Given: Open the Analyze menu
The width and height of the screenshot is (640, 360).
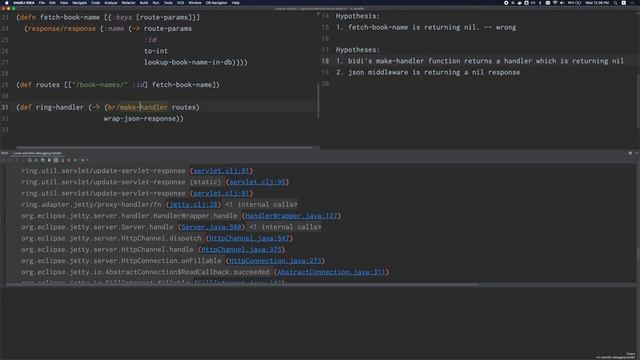Looking at the screenshot, I should tap(111, 3).
